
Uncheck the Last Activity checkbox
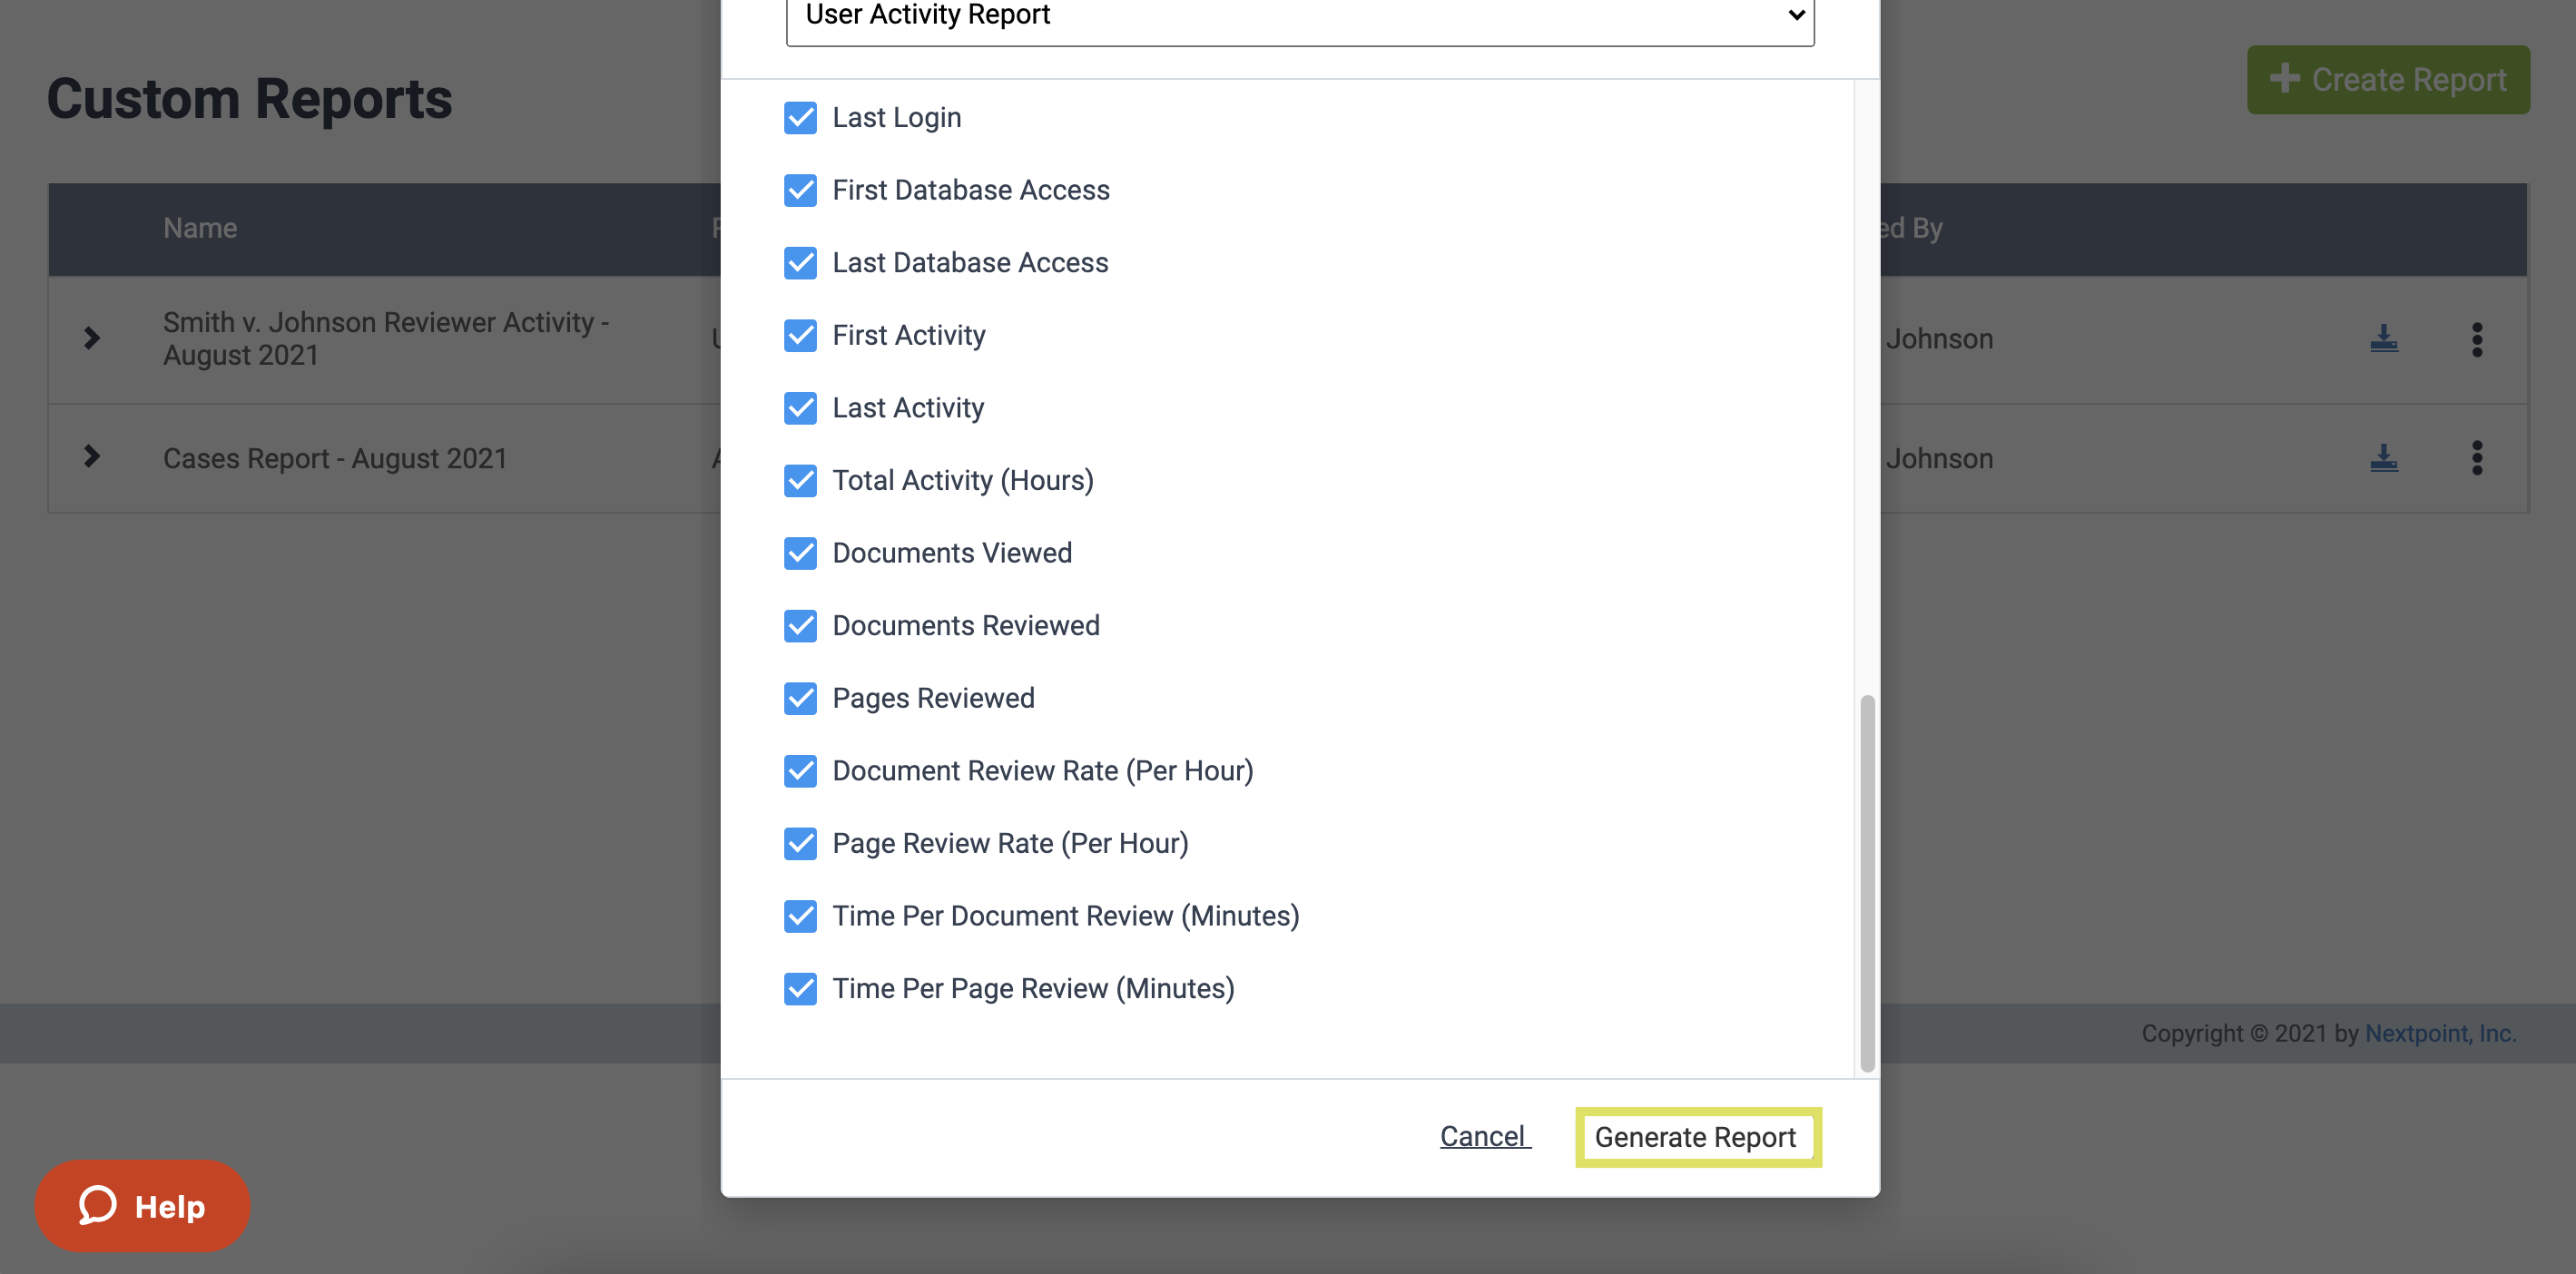point(800,408)
